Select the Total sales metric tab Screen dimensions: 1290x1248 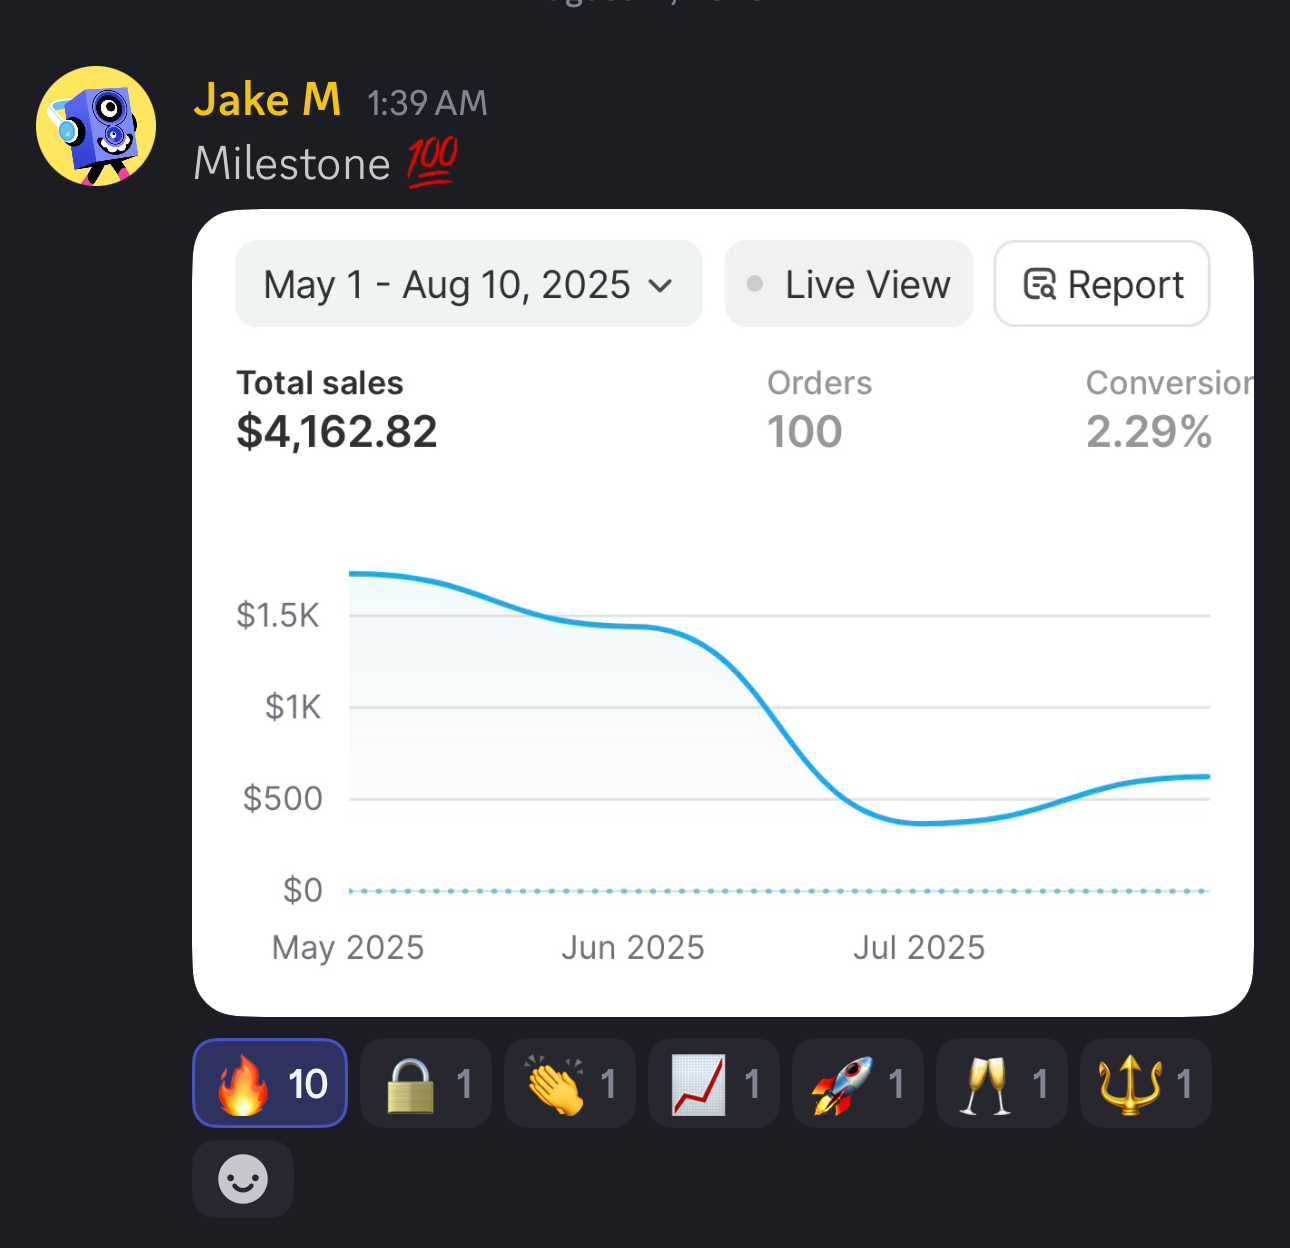click(336, 410)
